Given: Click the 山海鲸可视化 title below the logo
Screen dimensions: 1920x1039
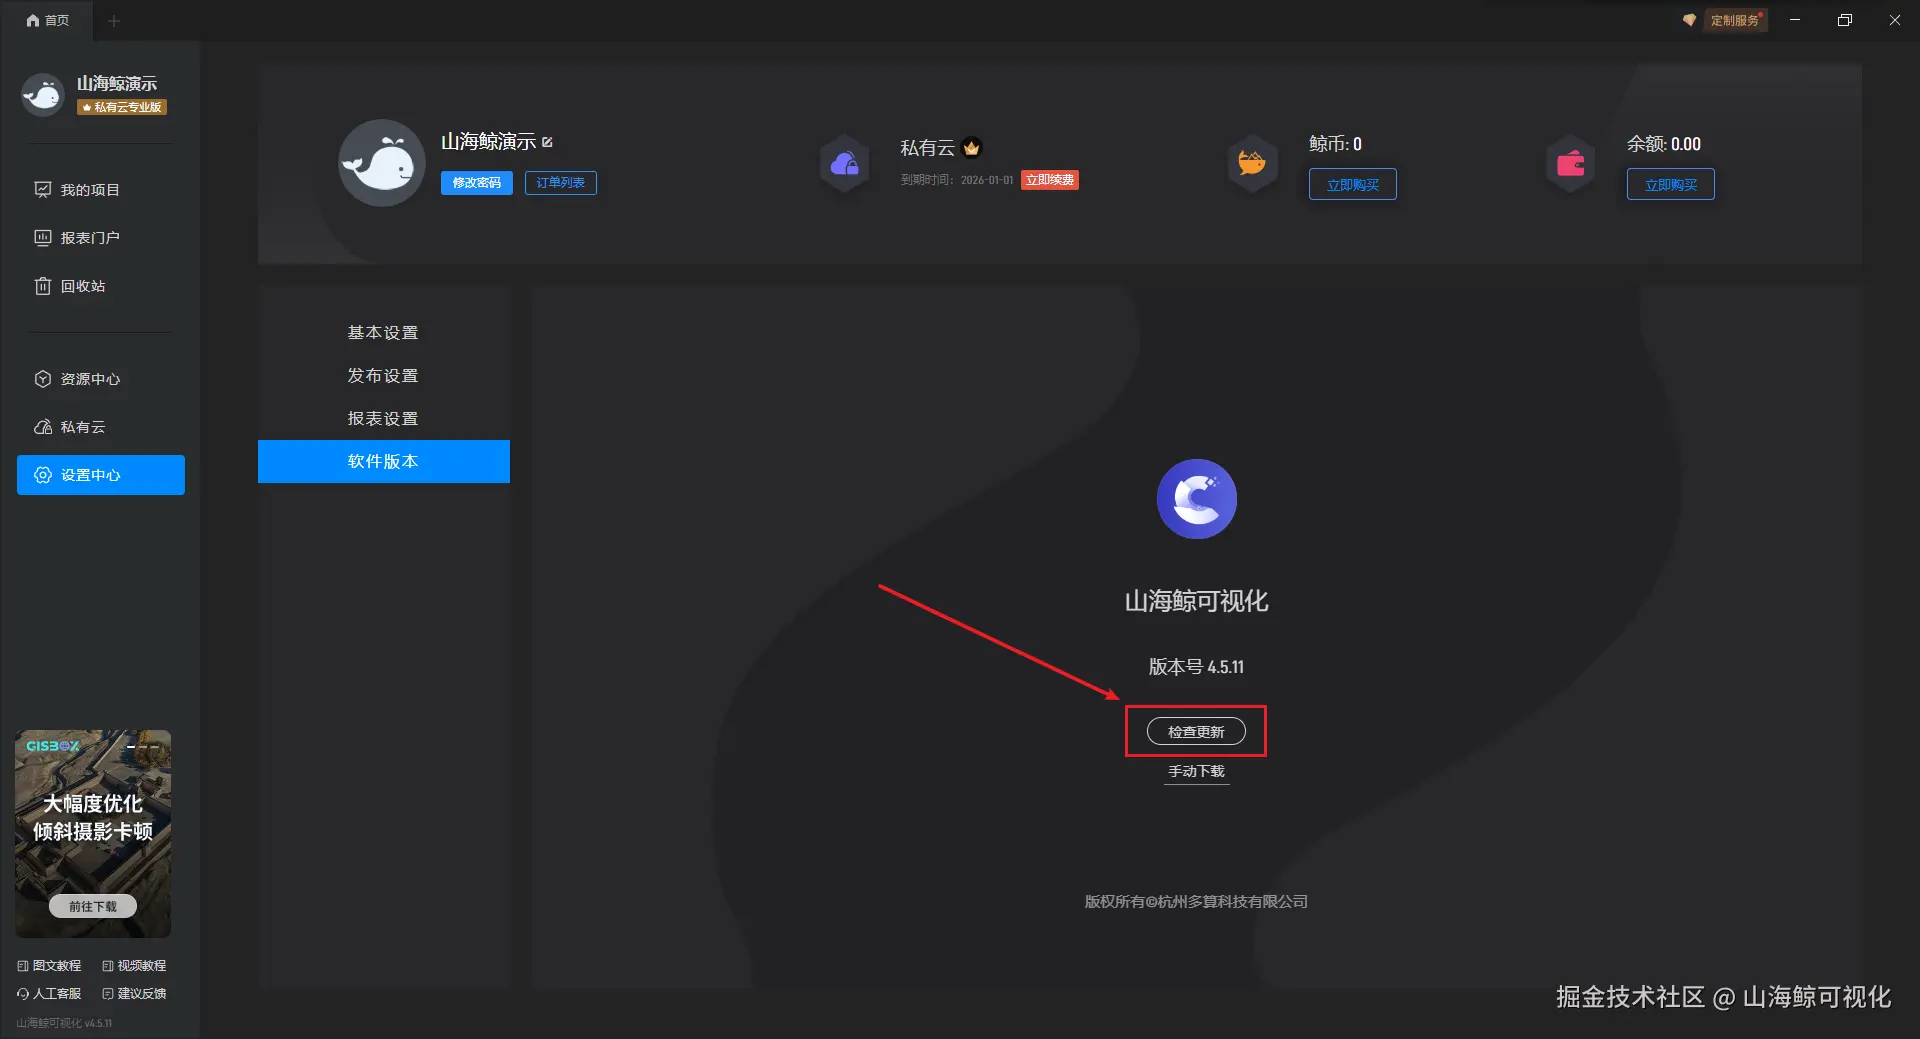Looking at the screenshot, I should point(1197,601).
